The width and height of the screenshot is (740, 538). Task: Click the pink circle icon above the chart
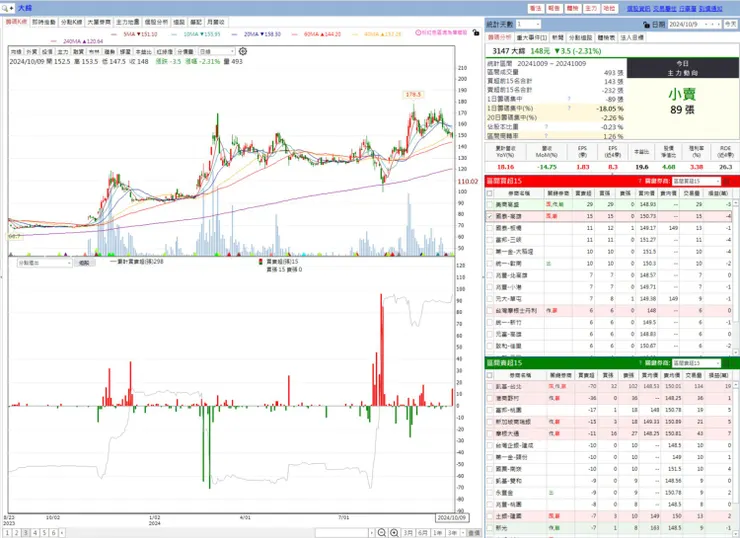point(418,33)
